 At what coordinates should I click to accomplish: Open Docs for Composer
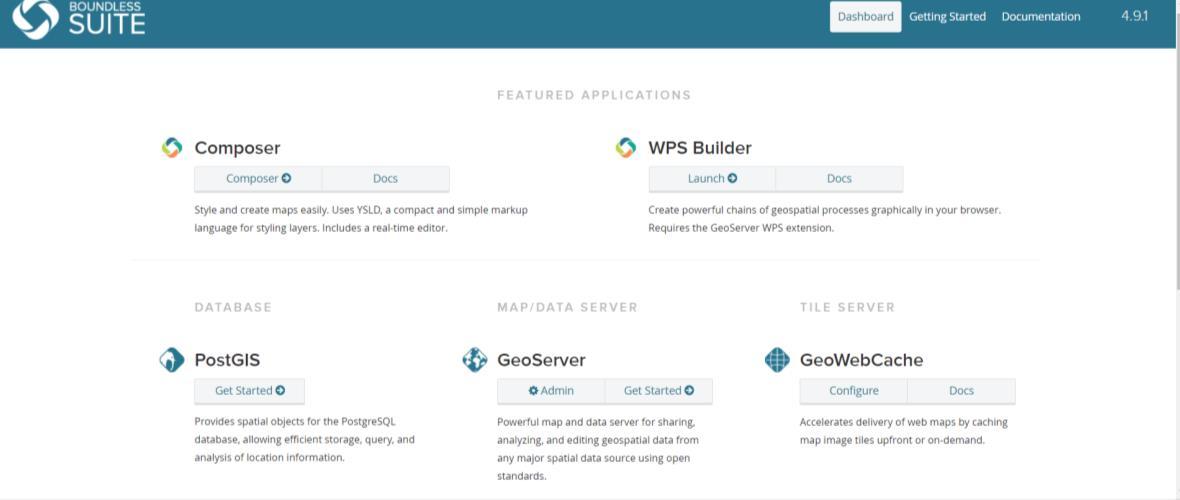tap(385, 178)
